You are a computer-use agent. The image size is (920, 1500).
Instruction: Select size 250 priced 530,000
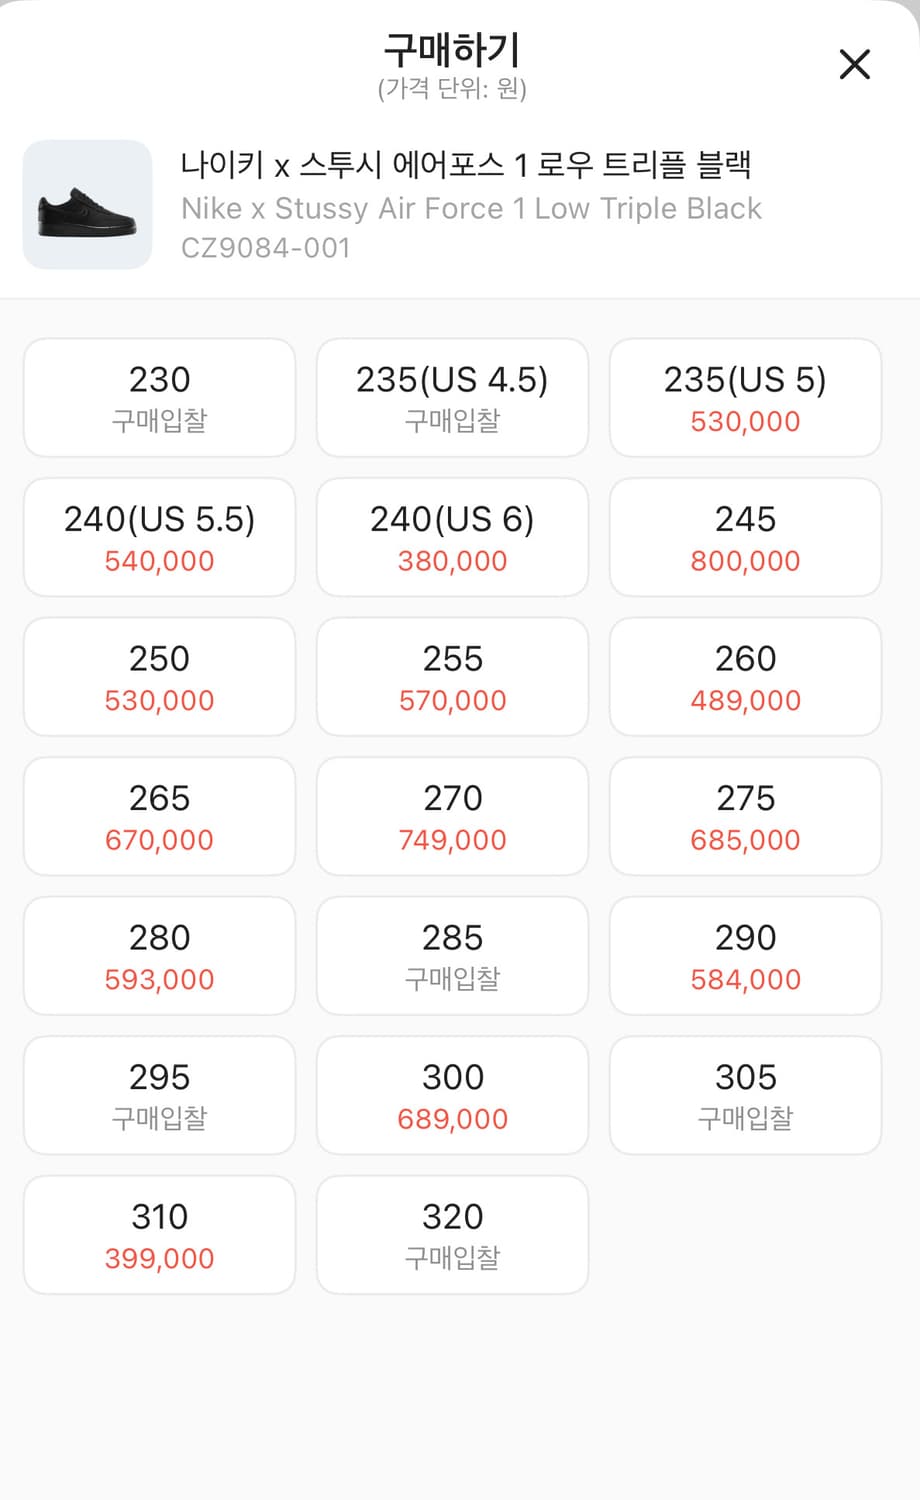point(159,677)
